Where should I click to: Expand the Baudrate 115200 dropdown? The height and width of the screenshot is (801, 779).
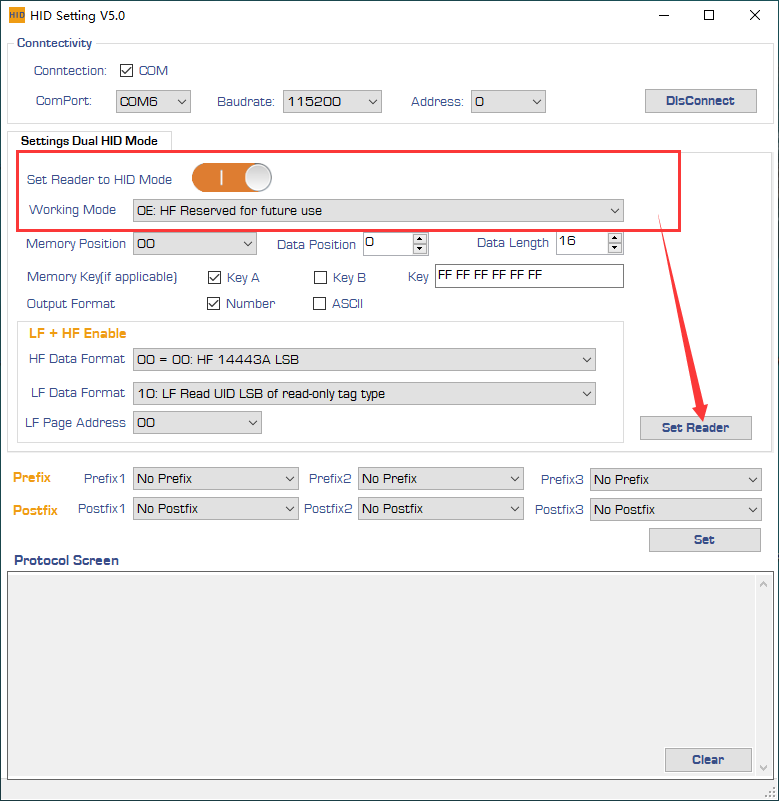[333, 101]
